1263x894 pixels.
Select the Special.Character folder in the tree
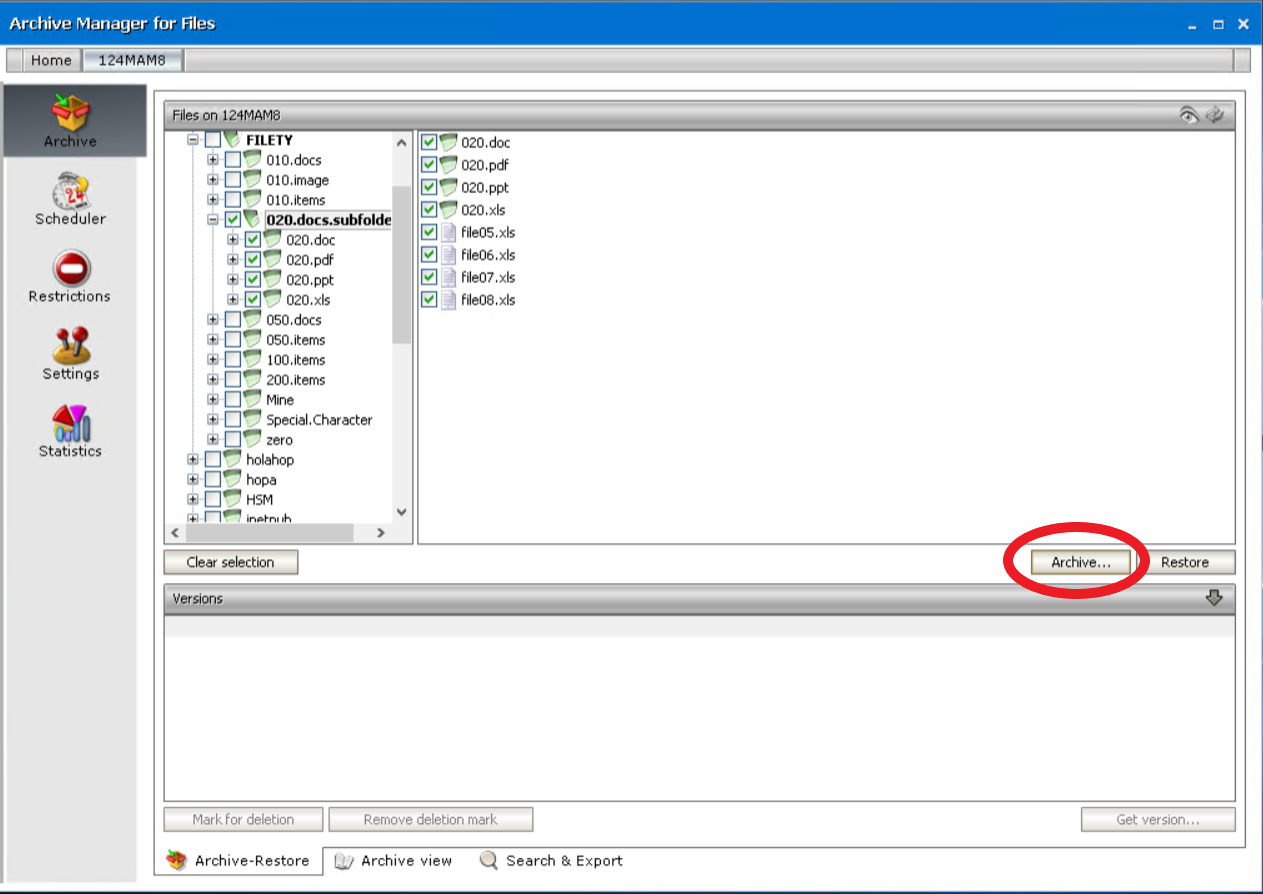click(318, 420)
